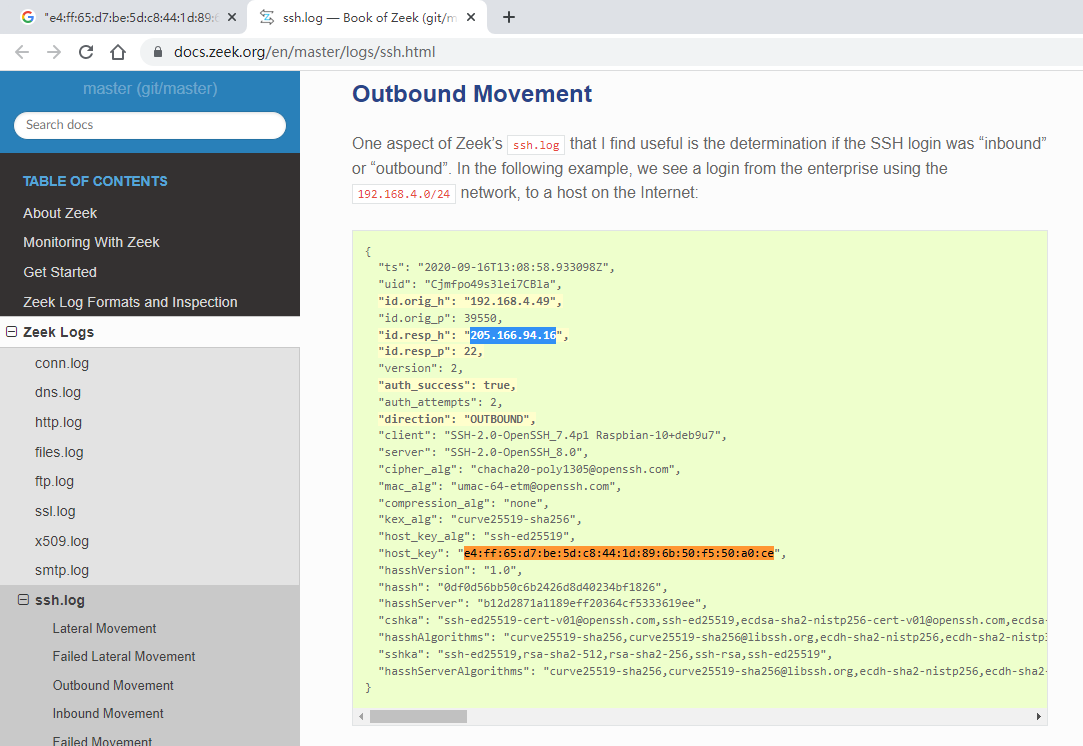Image resolution: width=1083 pixels, height=746 pixels.
Task: Open Zeek Log Formats and Inspection
Action: (x=130, y=302)
